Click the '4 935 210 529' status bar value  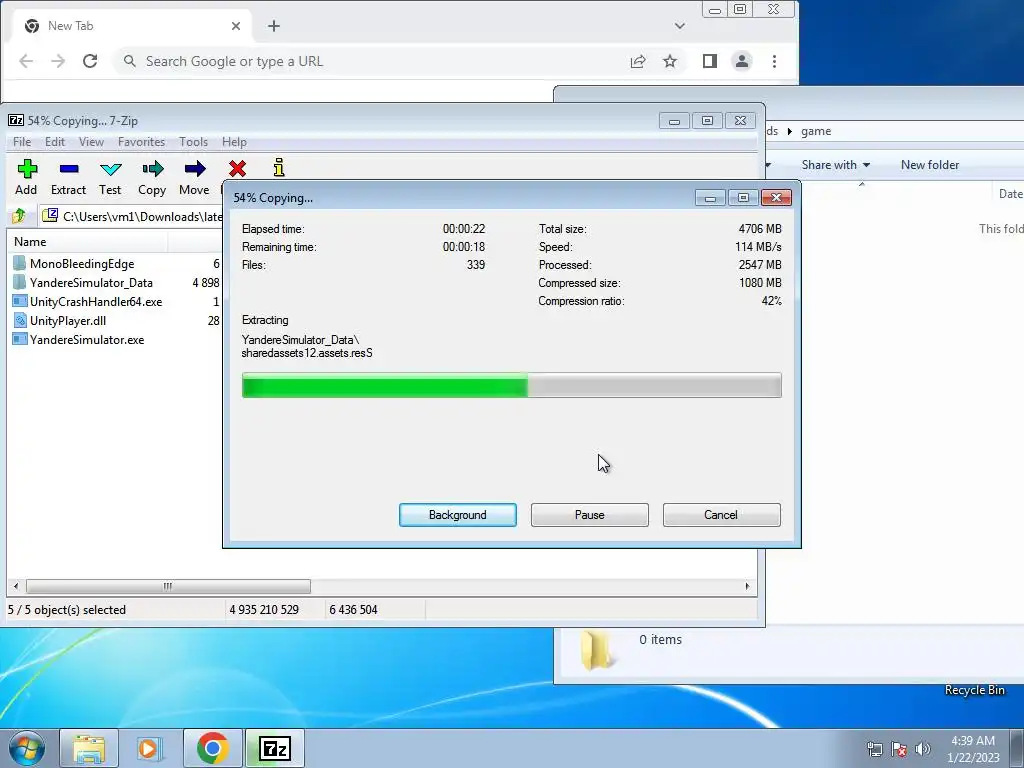[264, 610]
